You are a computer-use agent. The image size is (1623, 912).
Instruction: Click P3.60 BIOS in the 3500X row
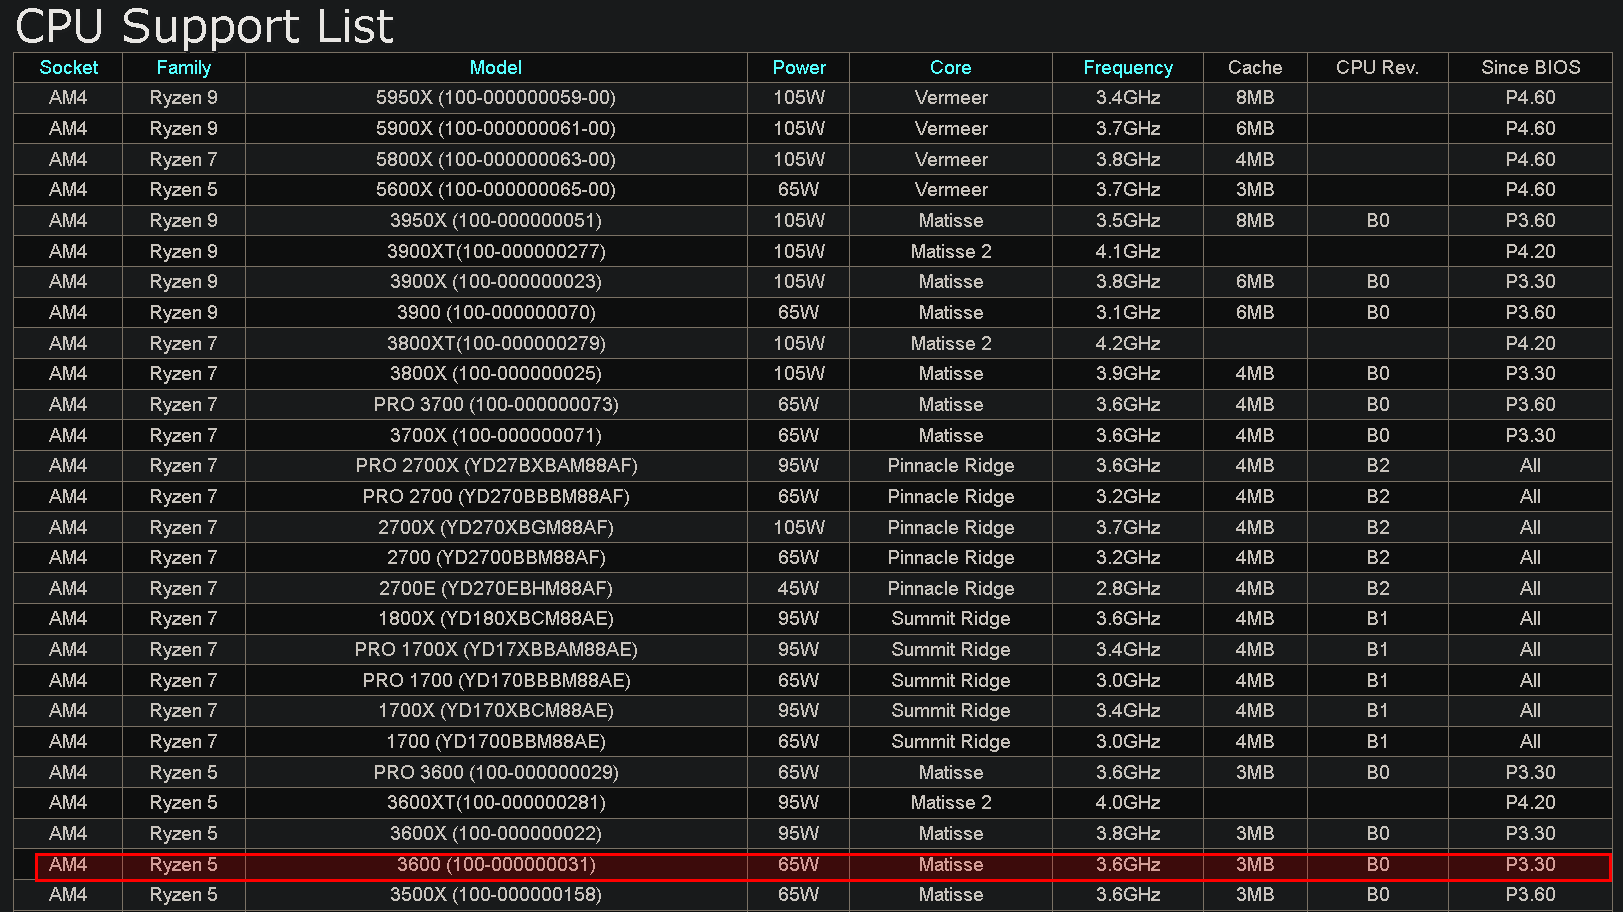coord(1531,895)
